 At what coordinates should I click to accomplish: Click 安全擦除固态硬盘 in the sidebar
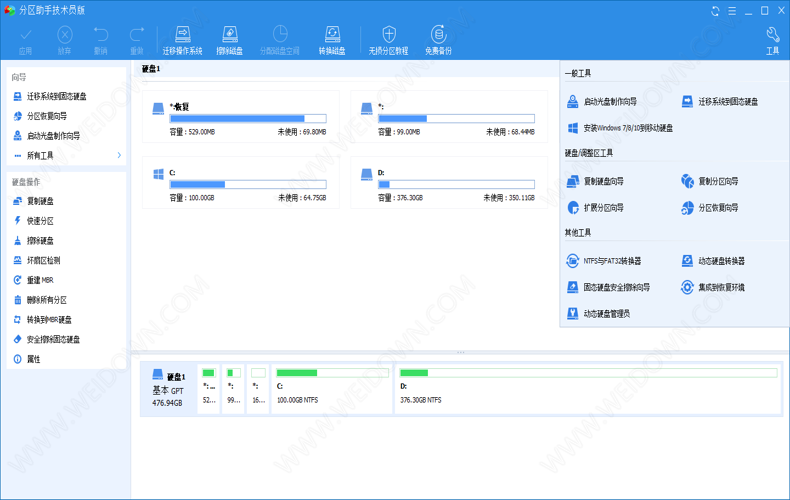(x=46, y=339)
